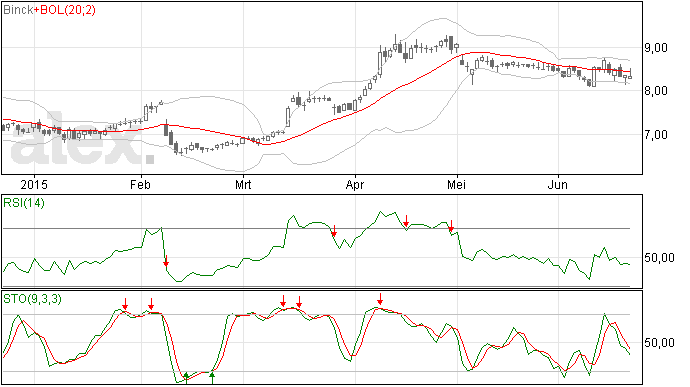Click the 'STO(9,3,3)' indicator label

point(32,299)
